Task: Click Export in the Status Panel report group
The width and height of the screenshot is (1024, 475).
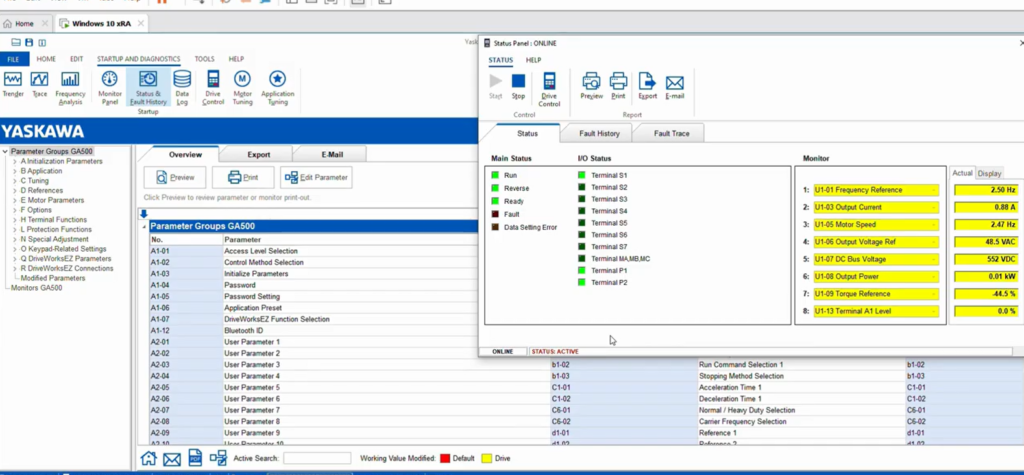Action: point(647,87)
